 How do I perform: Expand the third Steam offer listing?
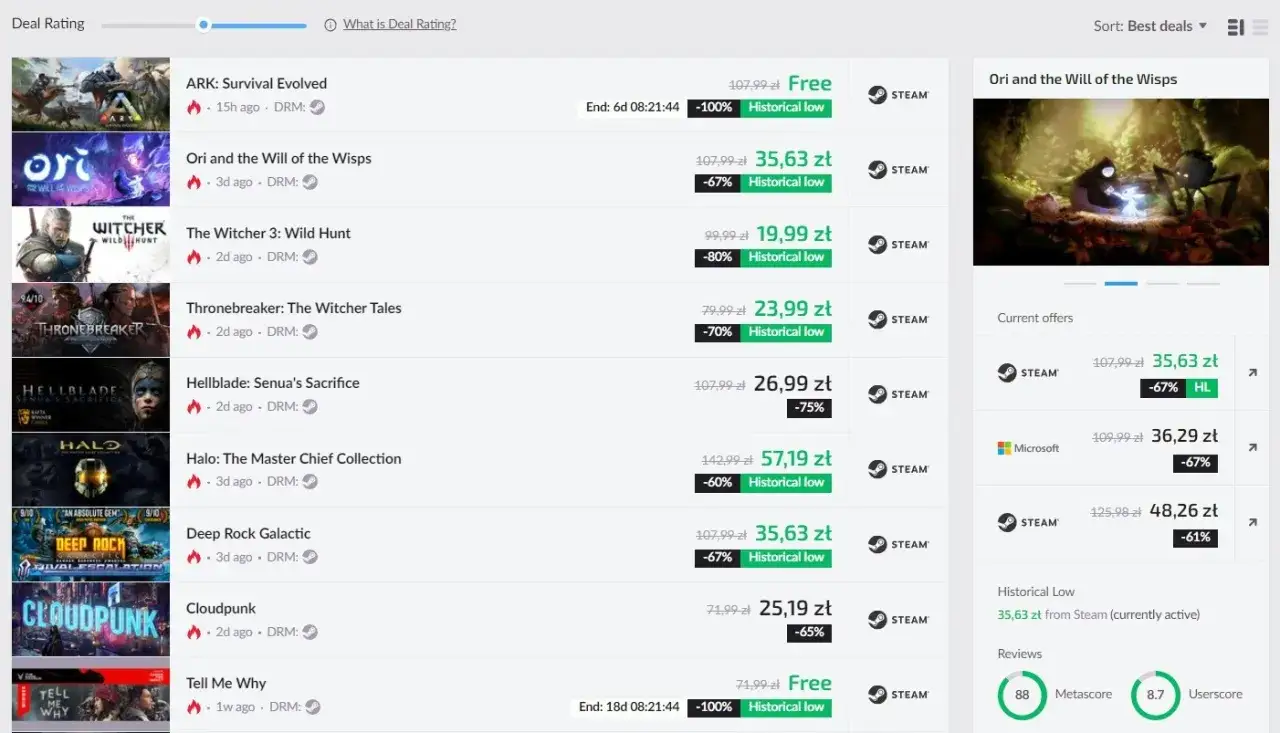click(x=1252, y=521)
